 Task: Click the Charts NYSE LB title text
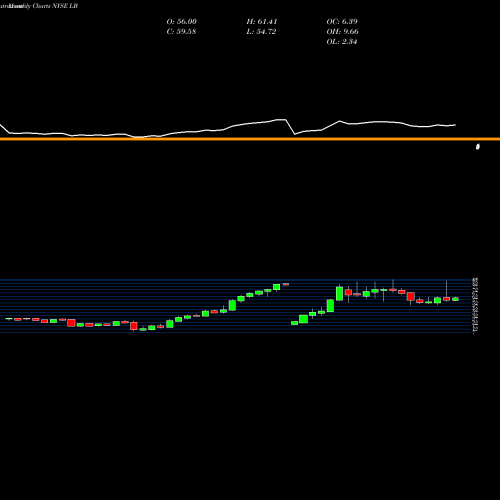[55, 6]
